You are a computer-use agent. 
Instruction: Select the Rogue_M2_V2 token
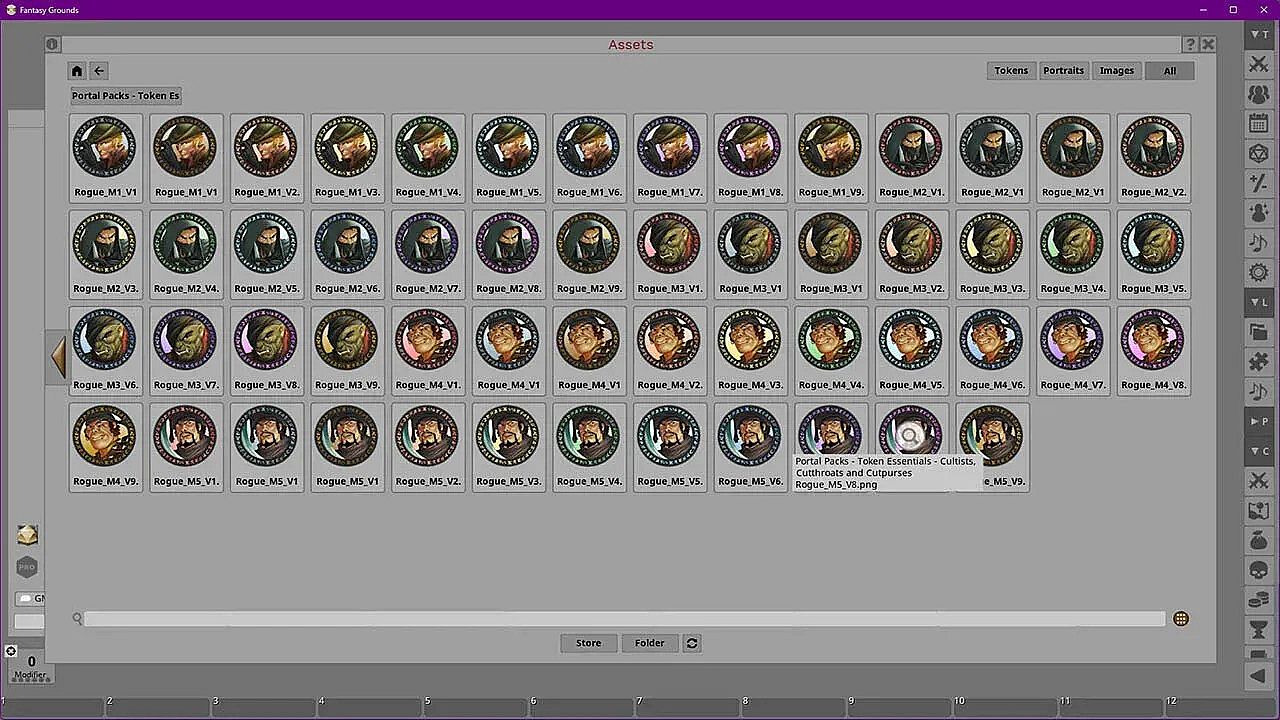(1154, 158)
